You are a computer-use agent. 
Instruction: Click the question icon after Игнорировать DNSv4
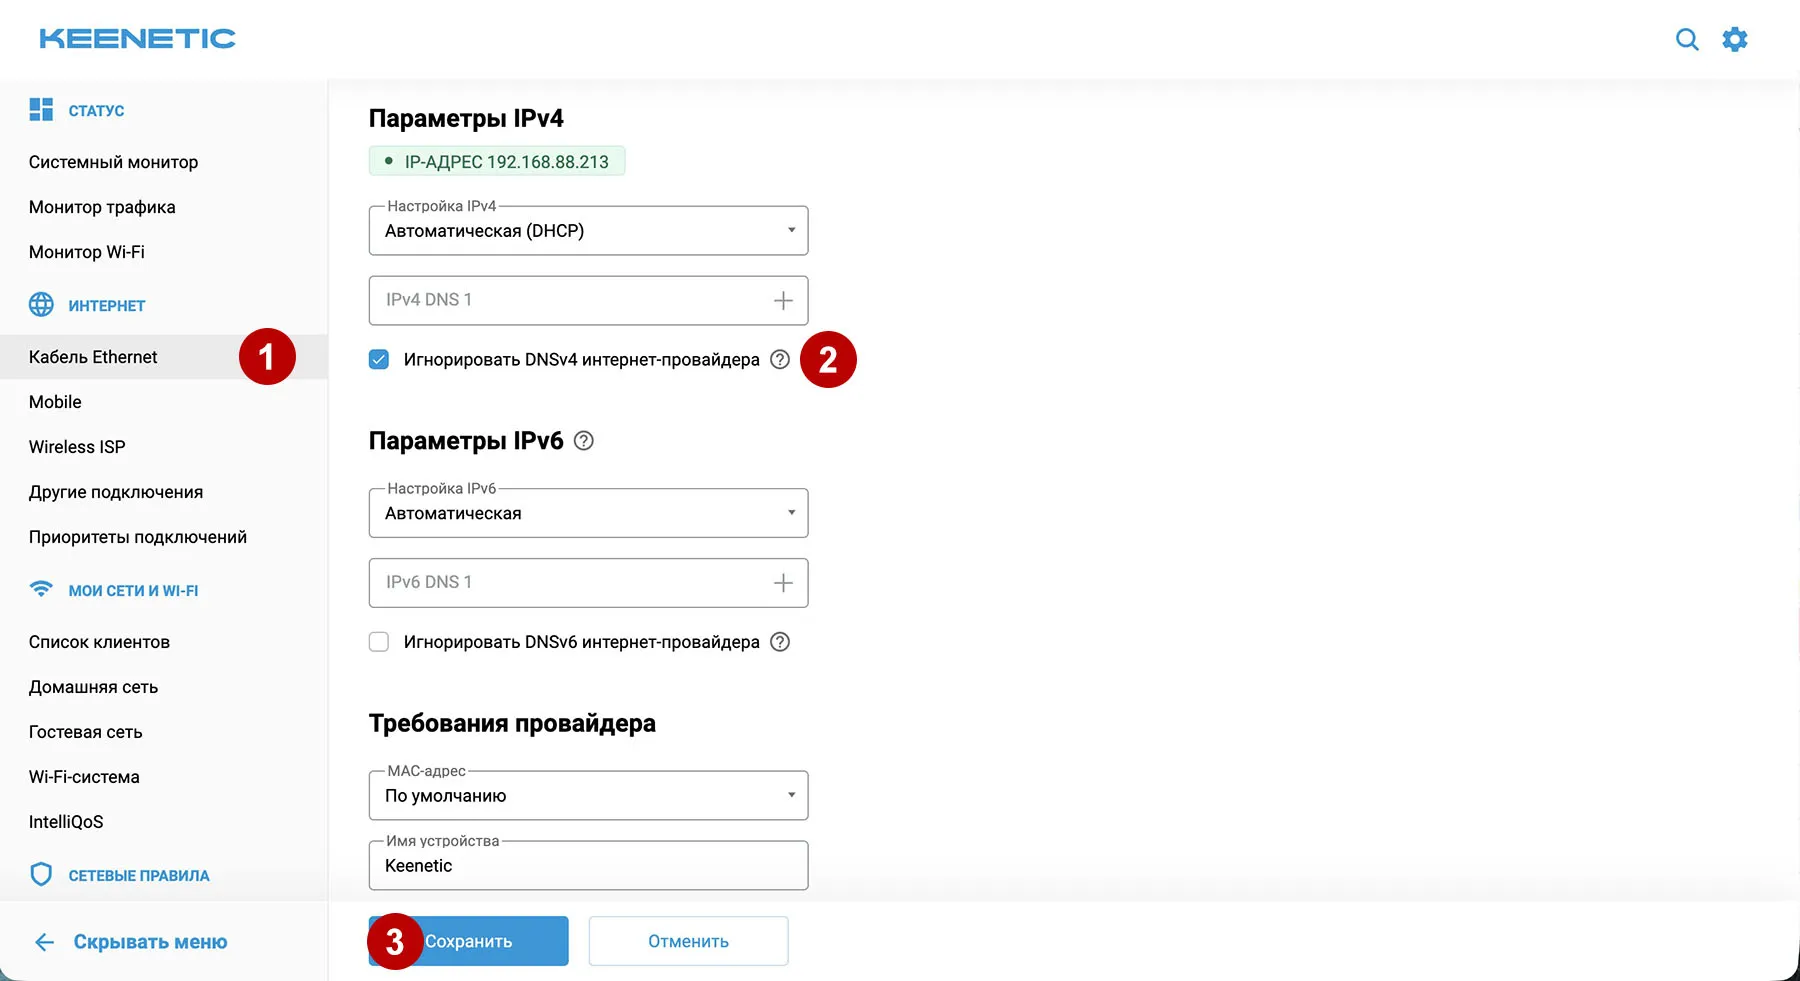click(780, 359)
